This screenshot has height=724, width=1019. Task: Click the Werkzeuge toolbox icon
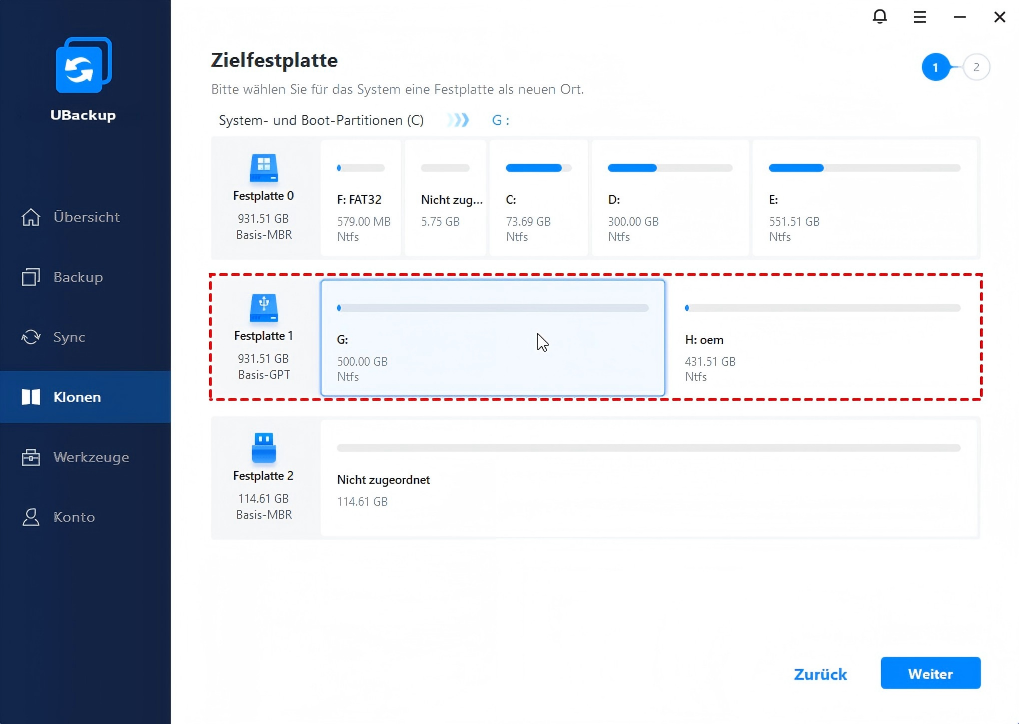pos(31,457)
